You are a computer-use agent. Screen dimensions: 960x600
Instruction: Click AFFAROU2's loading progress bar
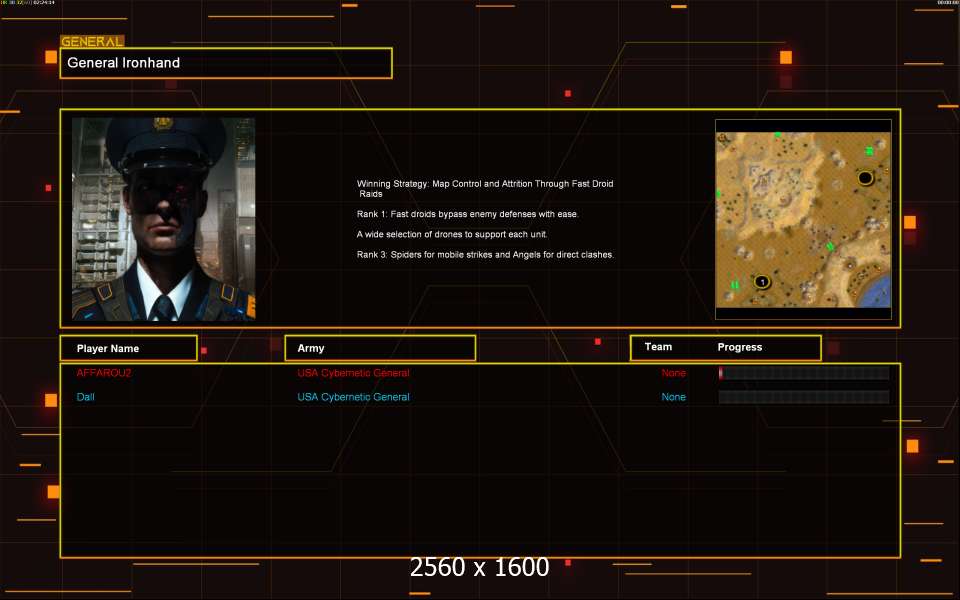[803, 373]
